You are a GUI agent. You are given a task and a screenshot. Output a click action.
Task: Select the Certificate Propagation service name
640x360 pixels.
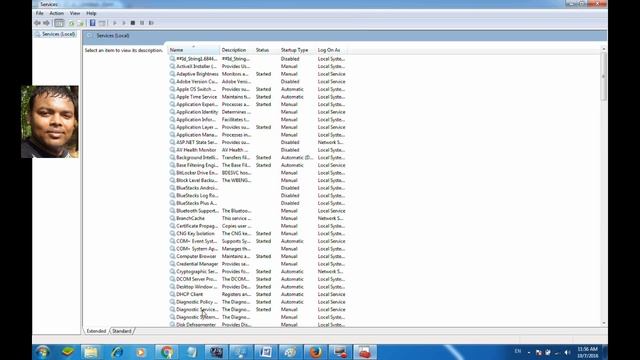197,226
